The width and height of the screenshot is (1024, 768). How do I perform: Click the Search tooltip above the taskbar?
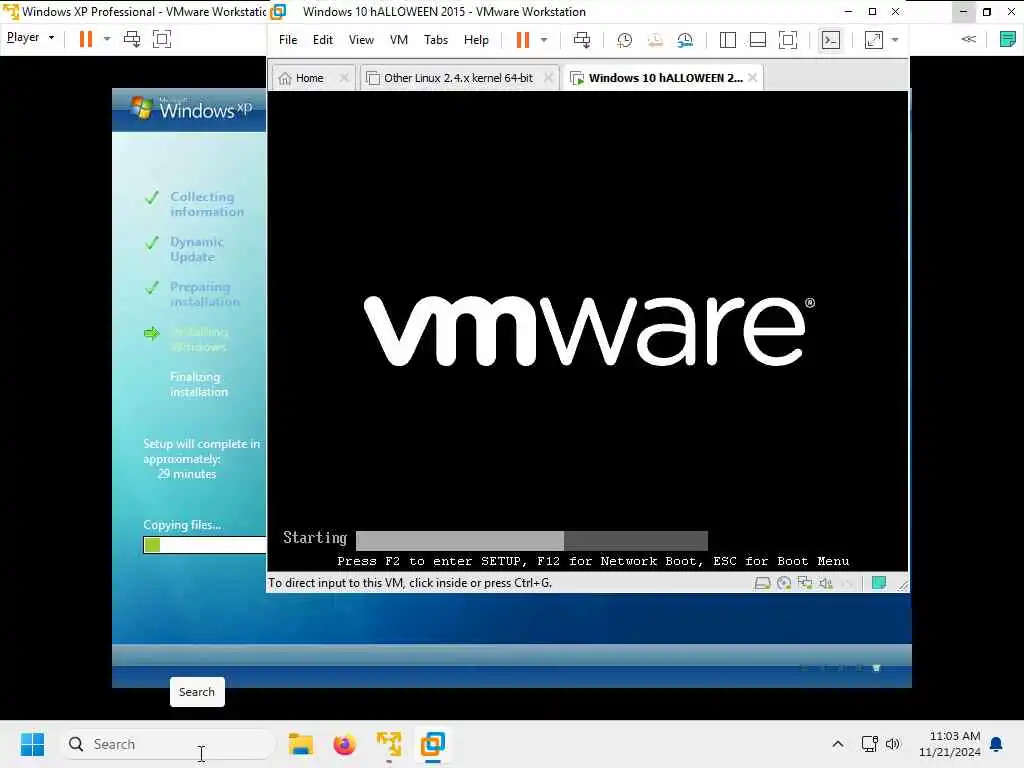click(197, 692)
